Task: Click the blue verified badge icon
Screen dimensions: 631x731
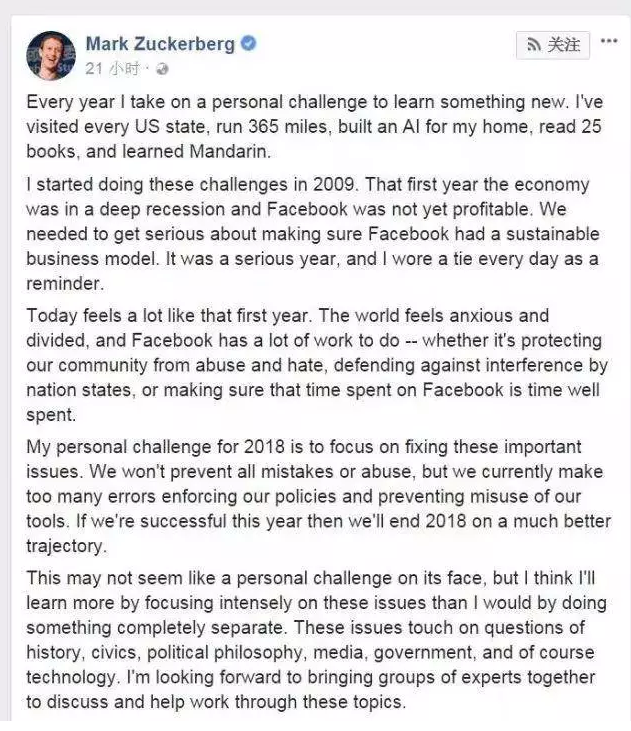Action: [248, 43]
